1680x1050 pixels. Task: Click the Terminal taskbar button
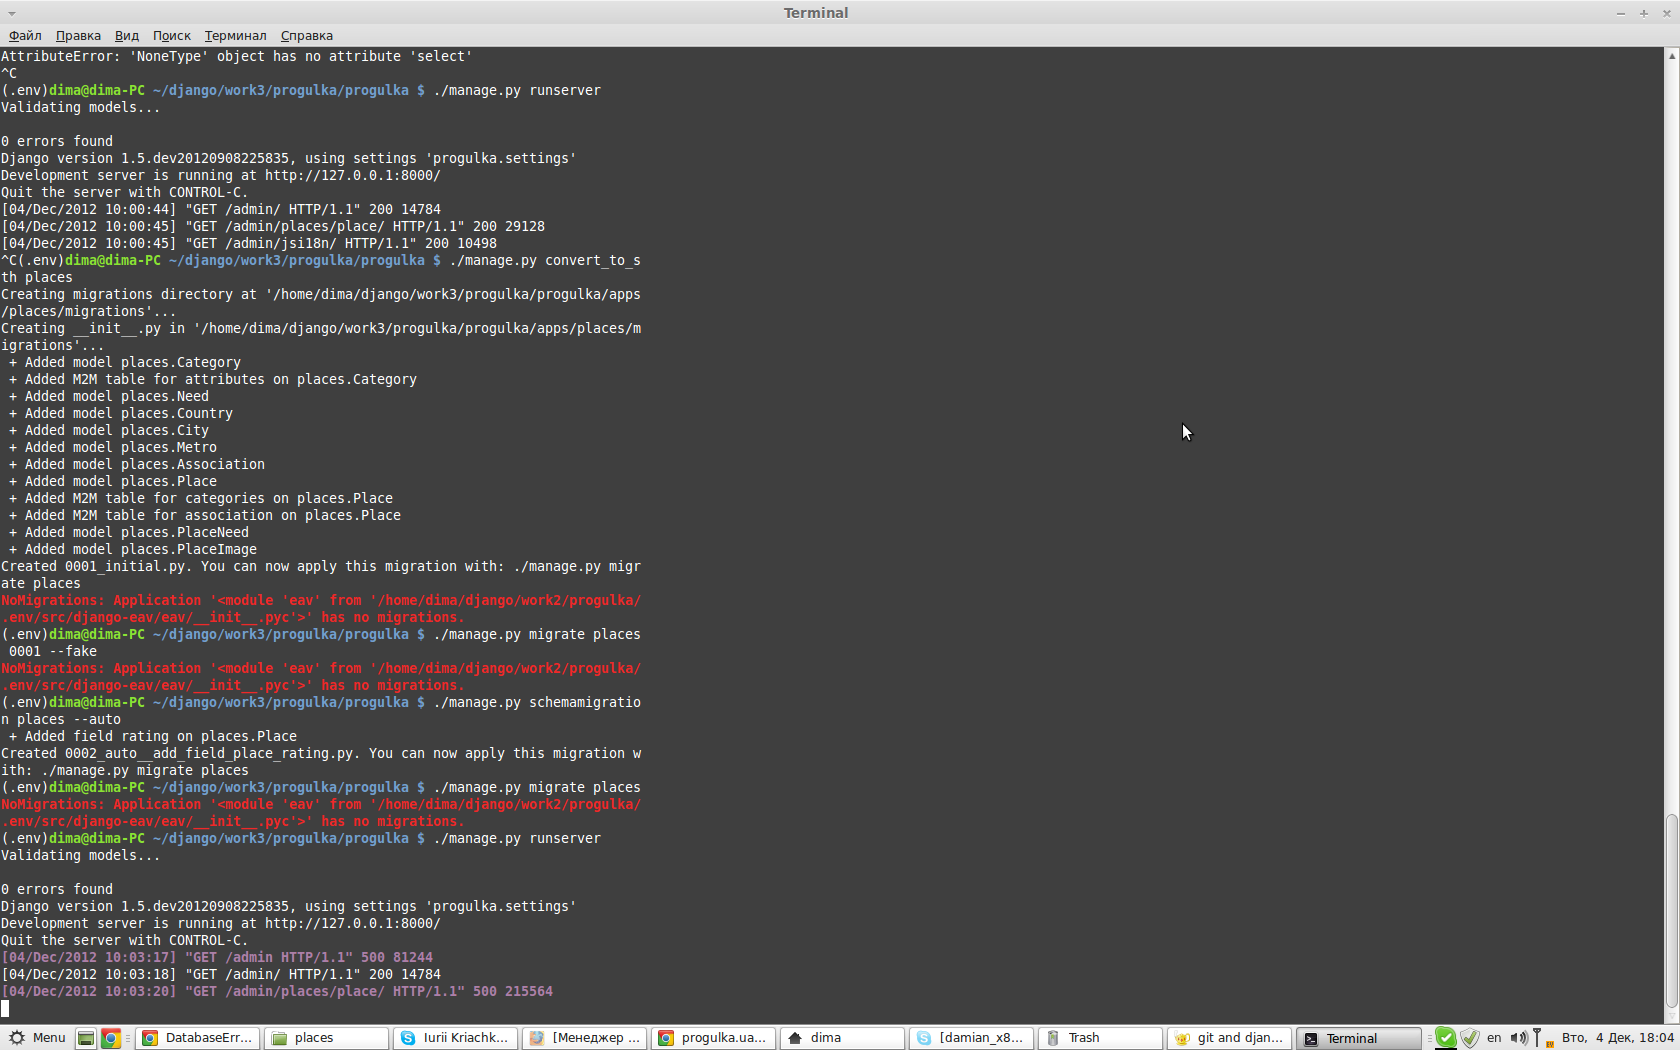tap(1358, 1038)
